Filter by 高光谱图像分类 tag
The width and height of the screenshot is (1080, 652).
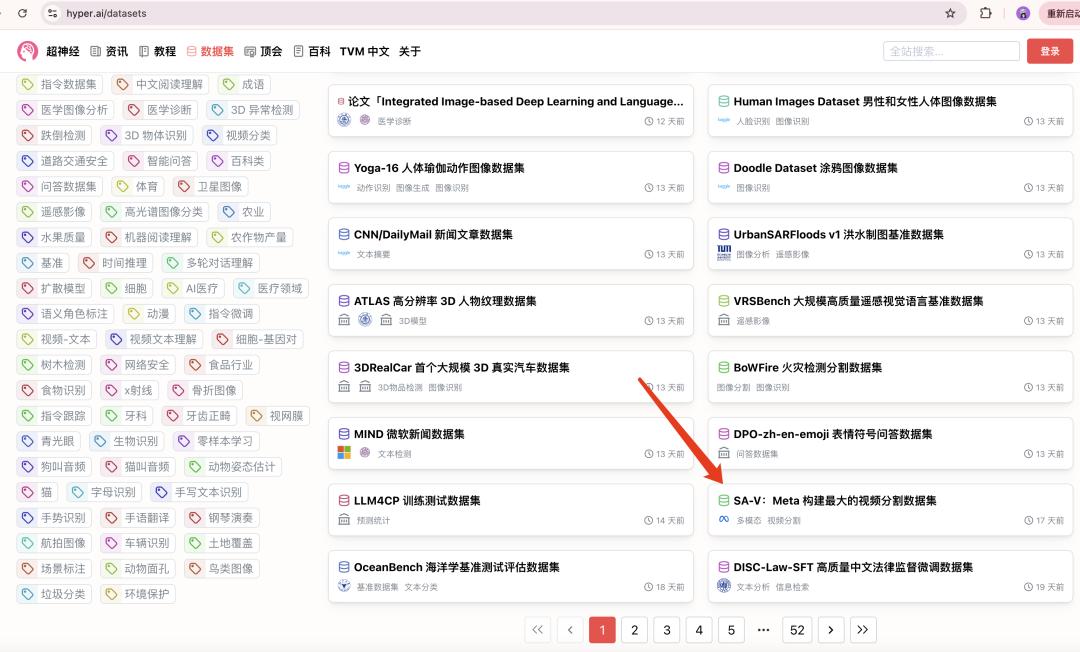click(x=155, y=211)
